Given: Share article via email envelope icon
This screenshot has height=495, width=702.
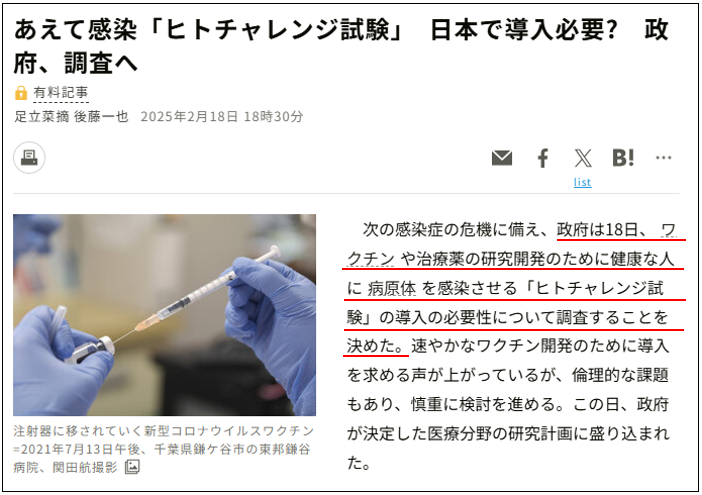Looking at the screenshot, I should click(502, 158).
